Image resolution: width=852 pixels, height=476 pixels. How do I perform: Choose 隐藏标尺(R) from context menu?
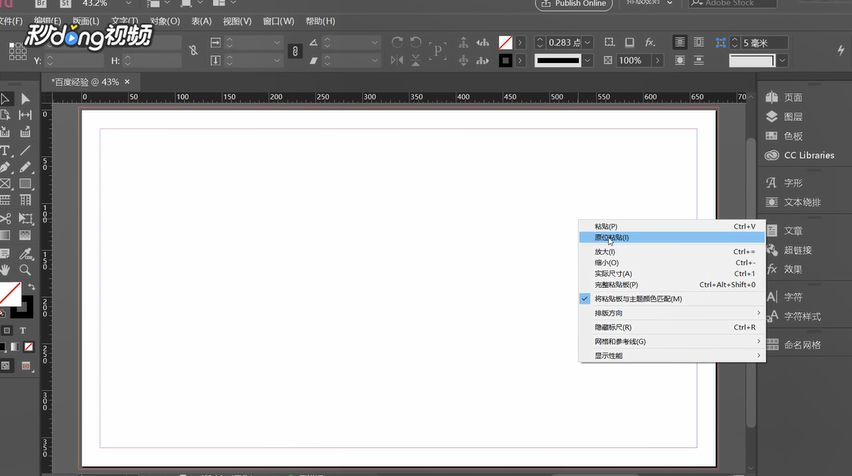[672, 327]
